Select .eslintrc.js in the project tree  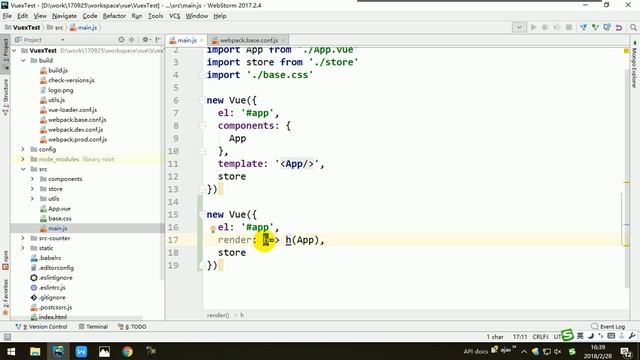[x=52, y=287]
